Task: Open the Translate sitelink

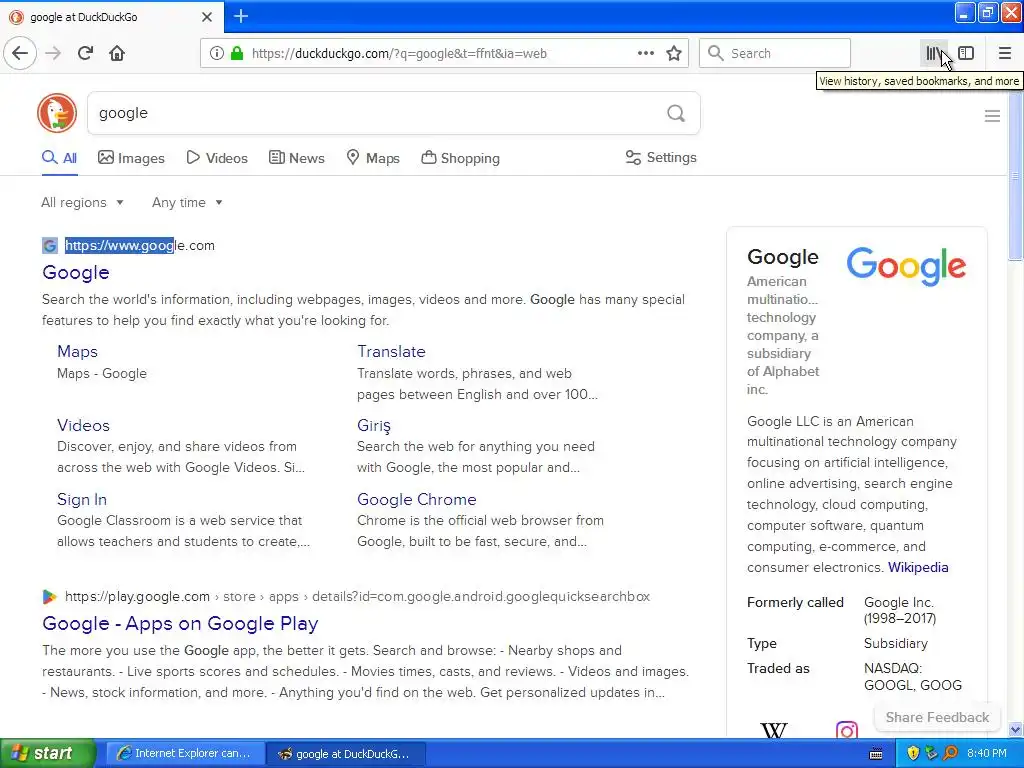Action: tap(391, 351)
